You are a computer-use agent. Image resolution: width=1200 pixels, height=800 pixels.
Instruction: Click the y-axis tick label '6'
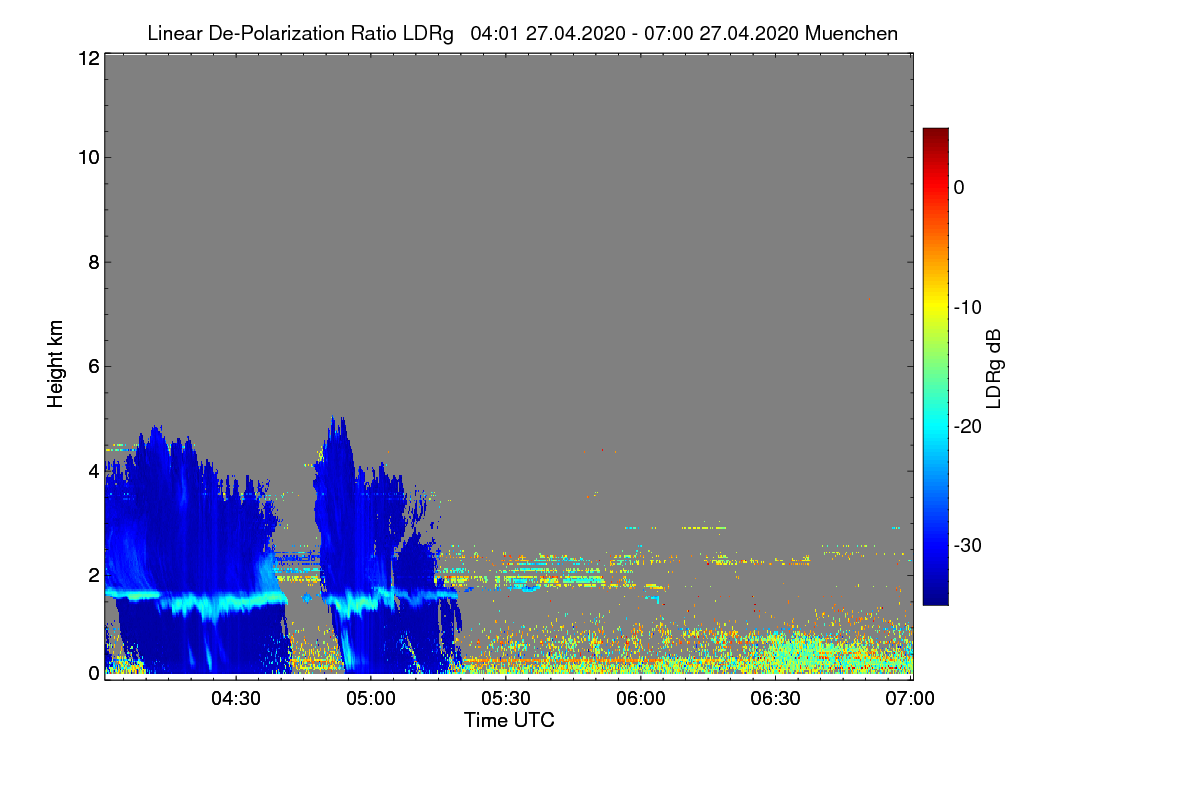[x=93, y=367]
